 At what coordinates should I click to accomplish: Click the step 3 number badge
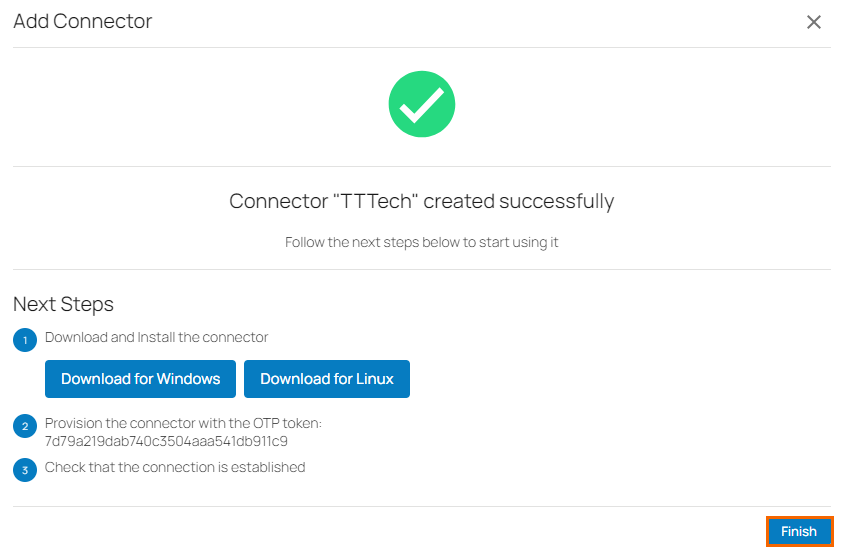[25, 469]
